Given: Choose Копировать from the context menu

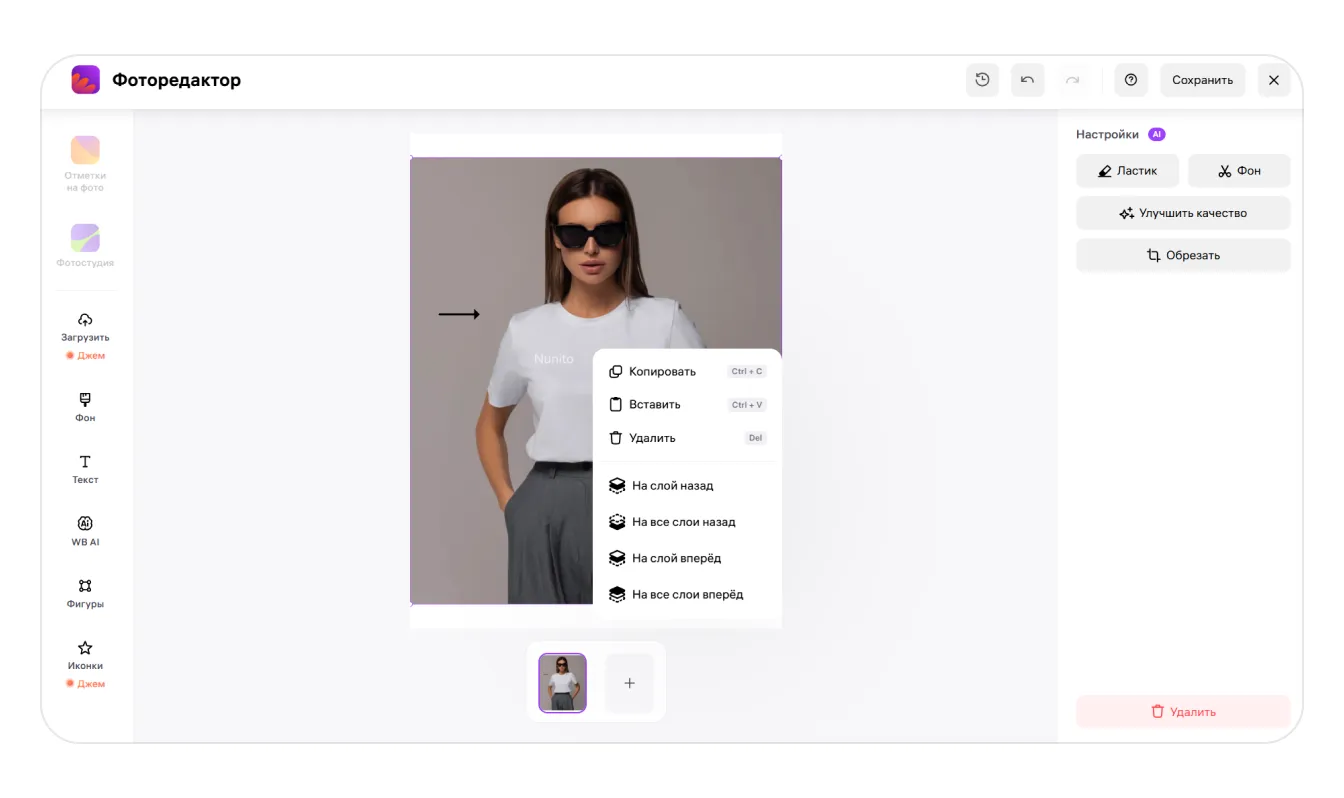Looking at the screenshot, I should [662, 371].
